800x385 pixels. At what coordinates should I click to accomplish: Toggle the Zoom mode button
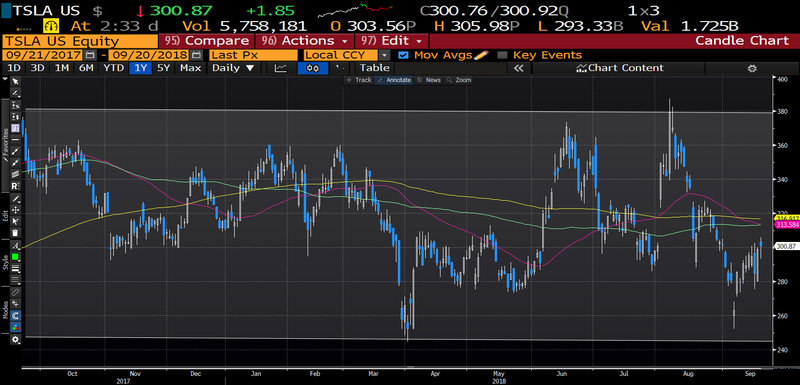(x=459, y=80)
